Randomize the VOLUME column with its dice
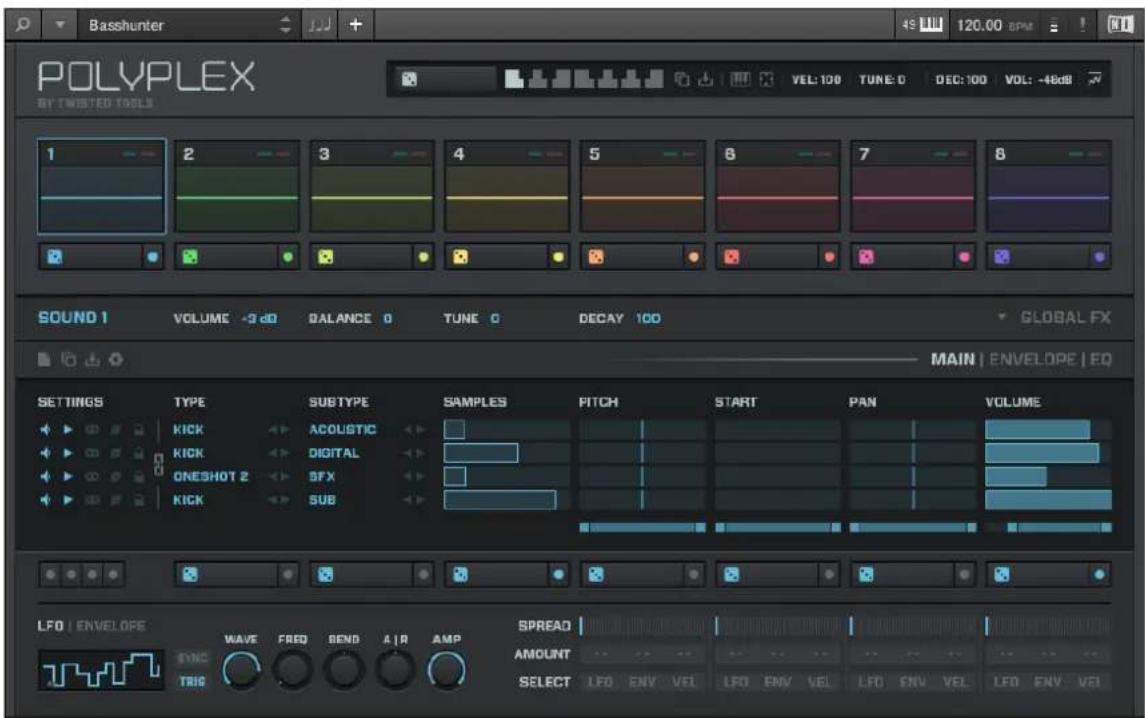Image resolution: width=1145 pixels, height=718 pixels. 1002,575
